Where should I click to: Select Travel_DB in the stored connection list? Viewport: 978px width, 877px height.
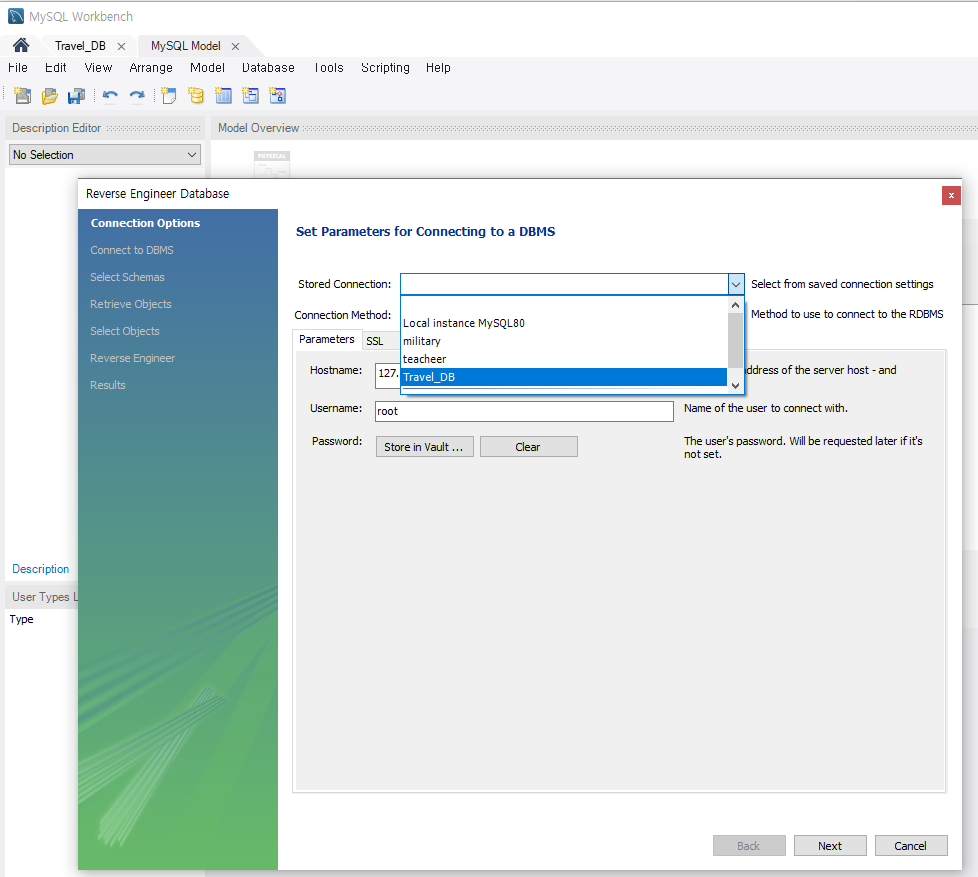click(x=564, y=377)
